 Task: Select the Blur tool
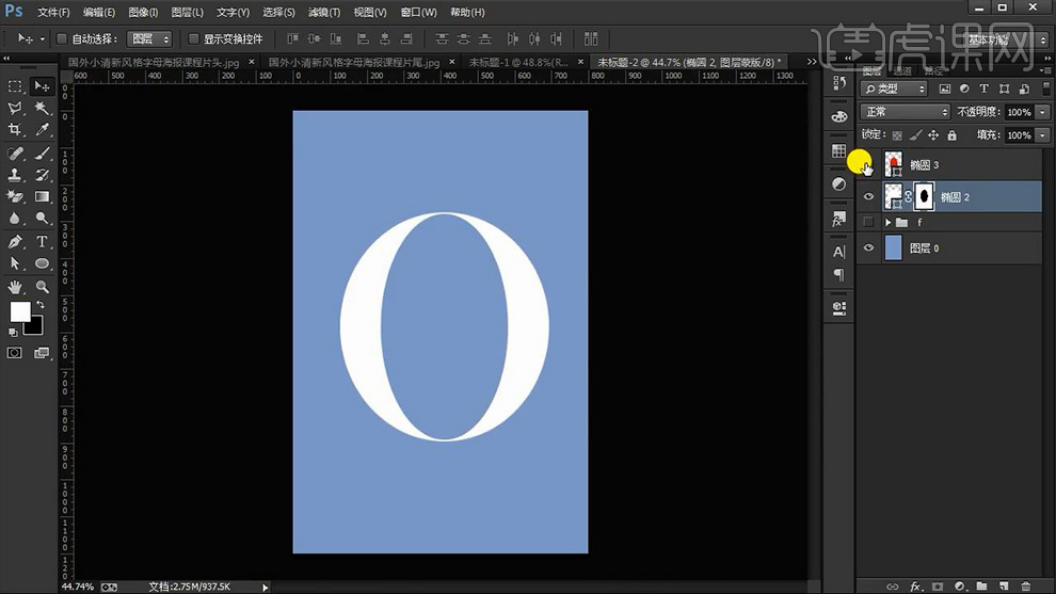point(15,218)
